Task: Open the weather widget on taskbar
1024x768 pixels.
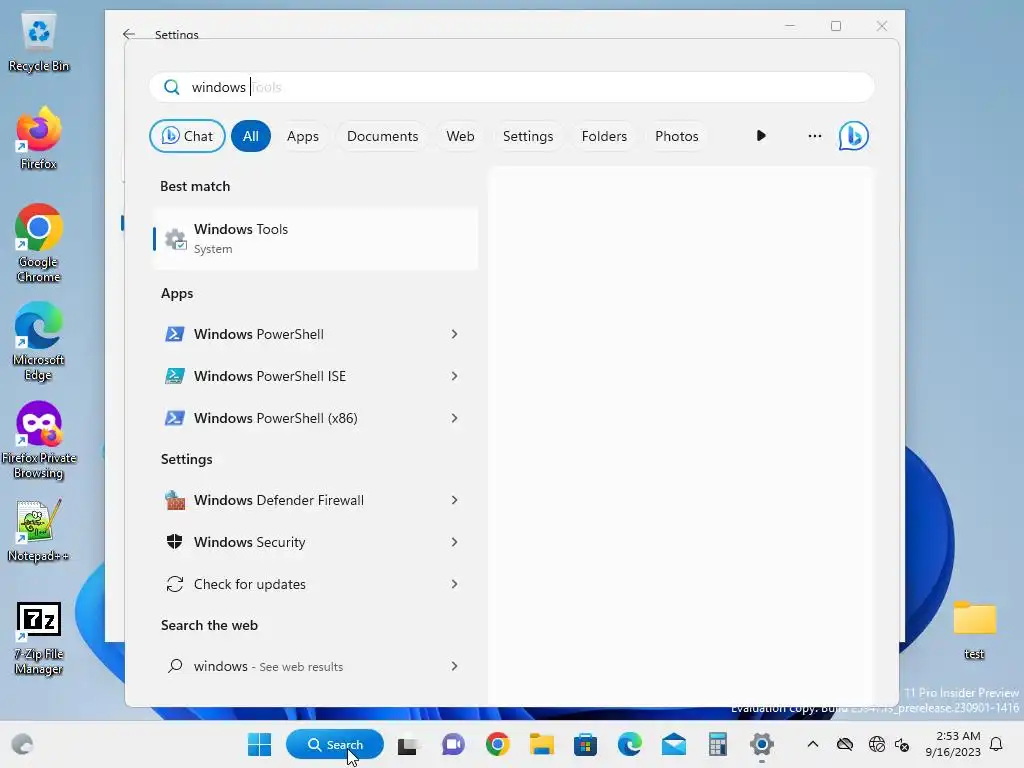Action: point(22,744)
